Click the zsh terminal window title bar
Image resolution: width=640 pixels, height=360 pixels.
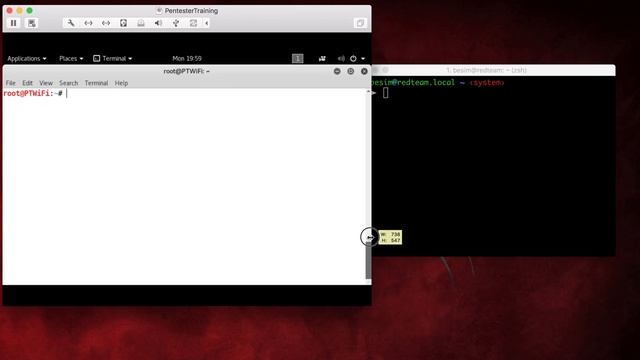pos(493,70)
